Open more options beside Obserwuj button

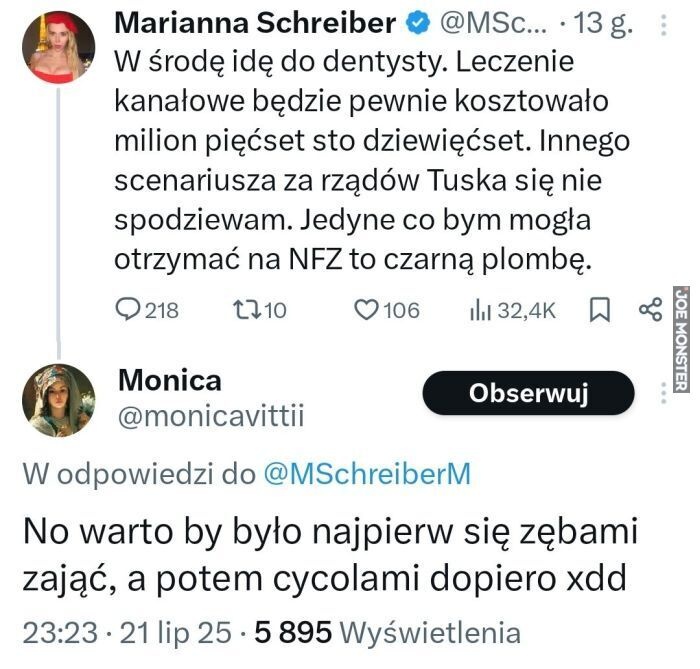(665, 393)
